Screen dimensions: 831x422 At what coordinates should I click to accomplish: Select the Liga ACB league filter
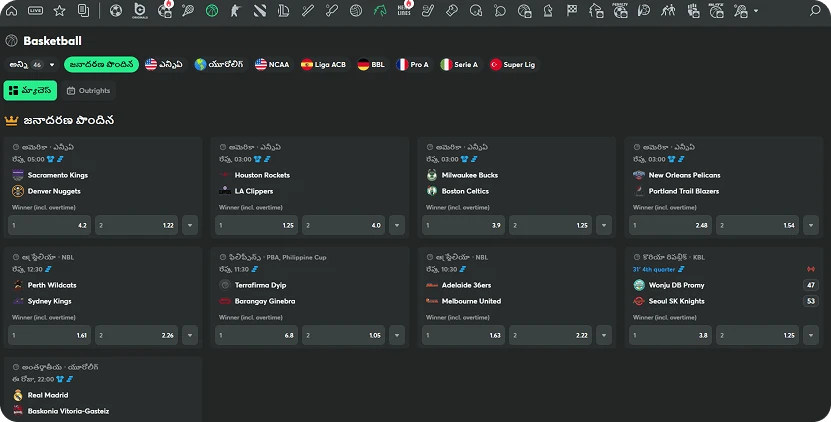(322, 64)
